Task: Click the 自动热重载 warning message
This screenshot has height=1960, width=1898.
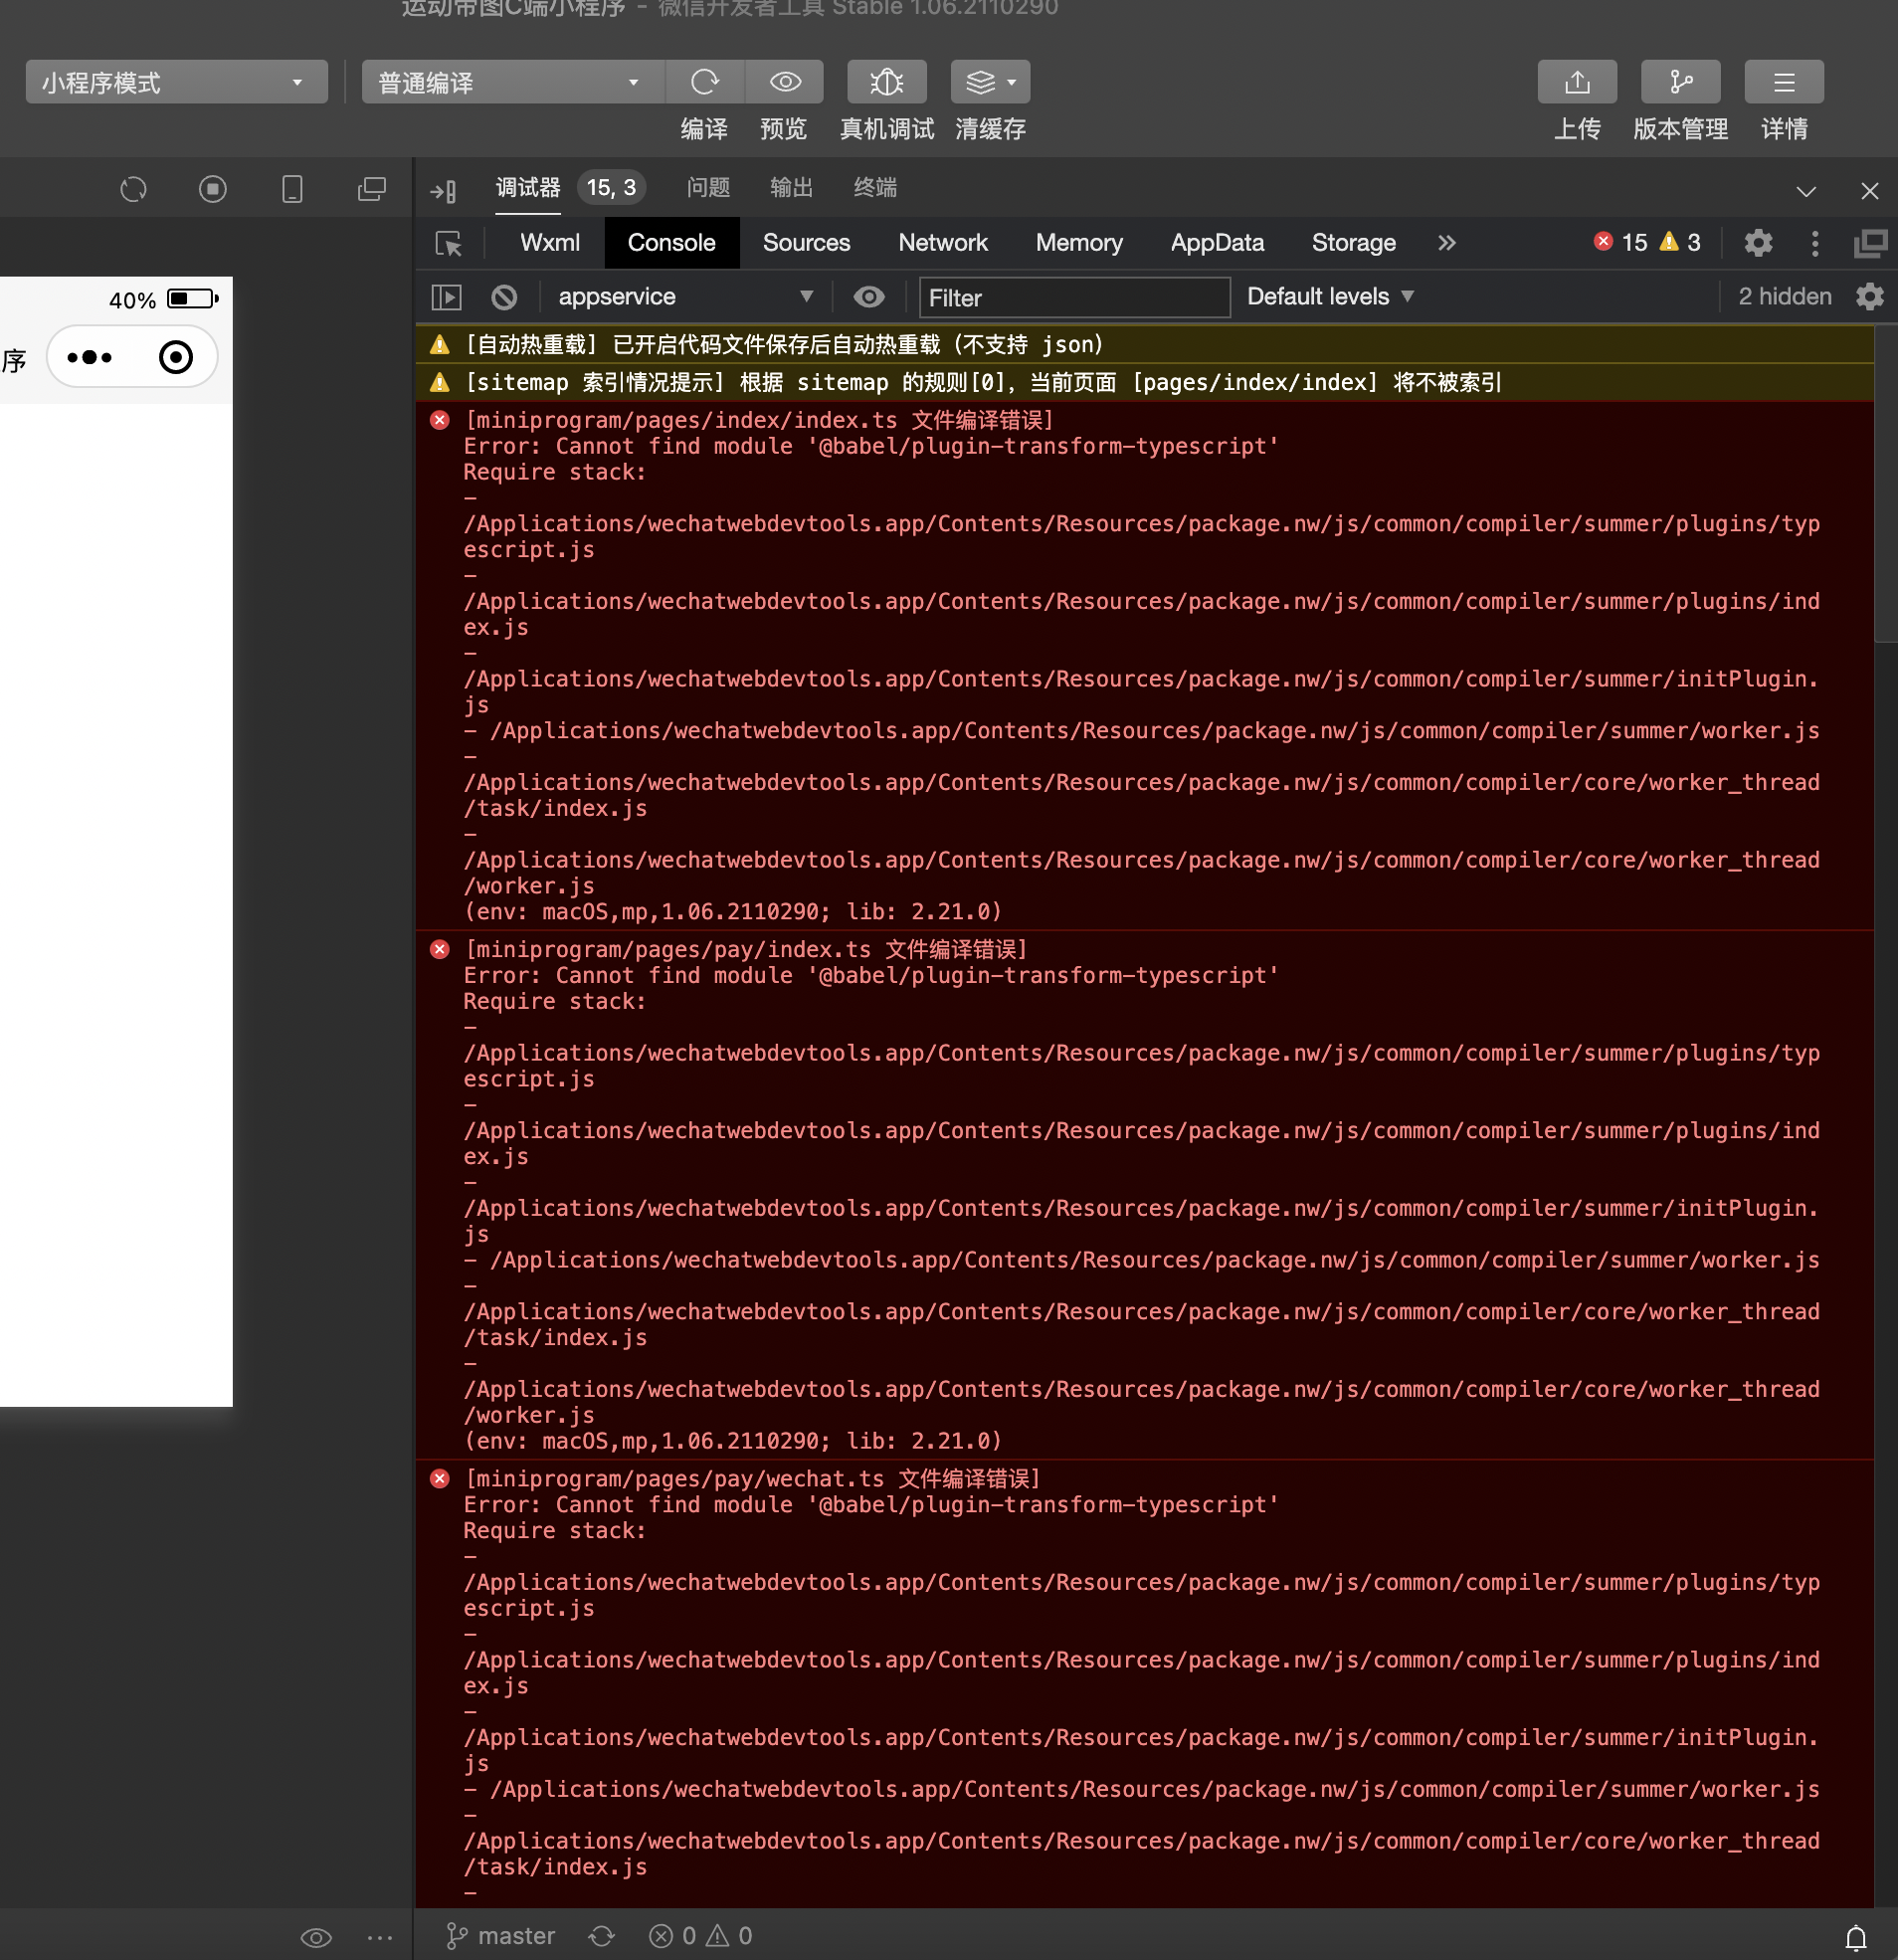Action: pyautogui.click(x=1144, y=345)
